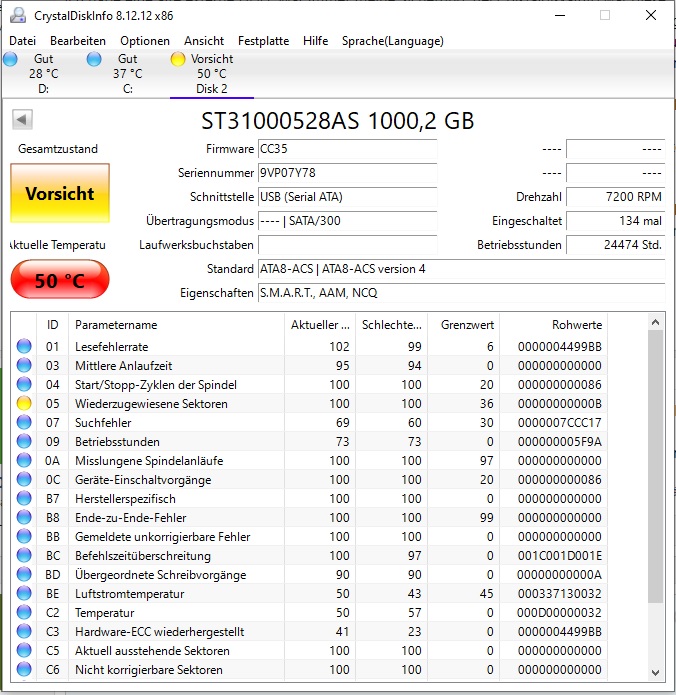Click status icon of Ende-zu-Ende-Fehler row
The width and height of the screenshot is (676, 695).
(x=24, y=517)
